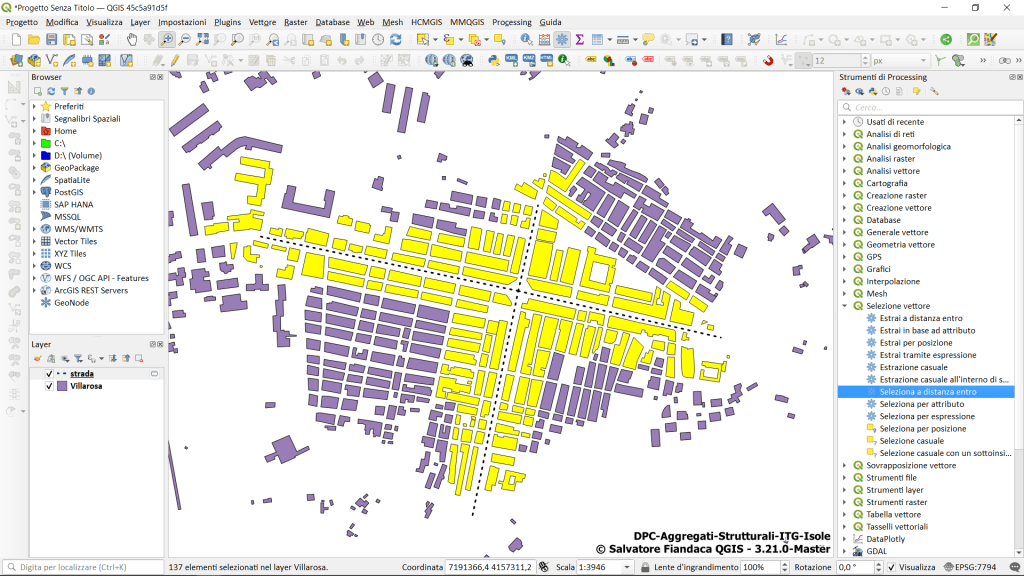The width and height of the screenshot is (1024, 576).
Task: Open the Python console icon
Action: tap(494, 60)
